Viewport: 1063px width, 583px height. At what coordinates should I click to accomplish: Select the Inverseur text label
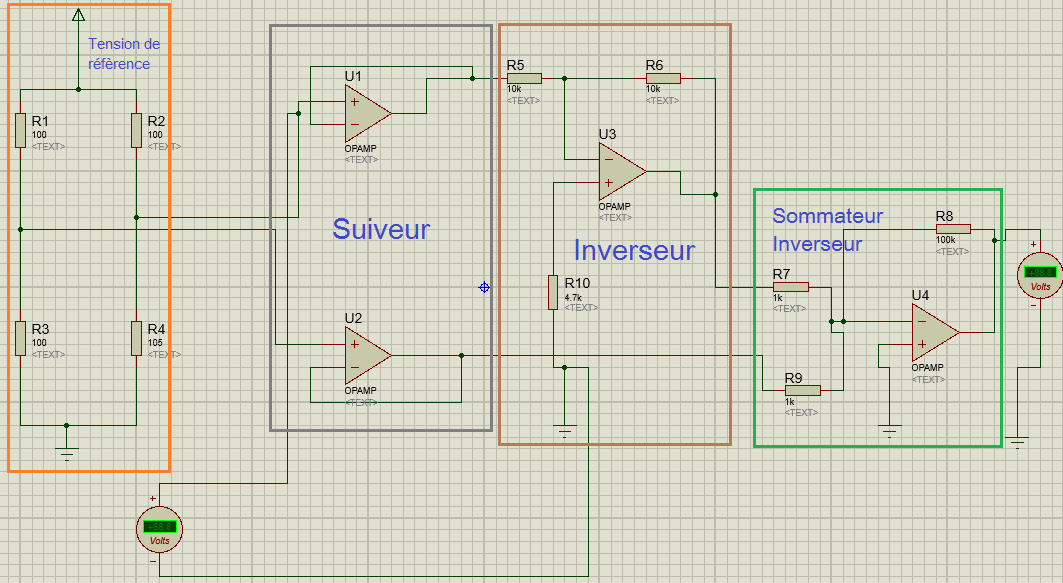click(635, 250)
